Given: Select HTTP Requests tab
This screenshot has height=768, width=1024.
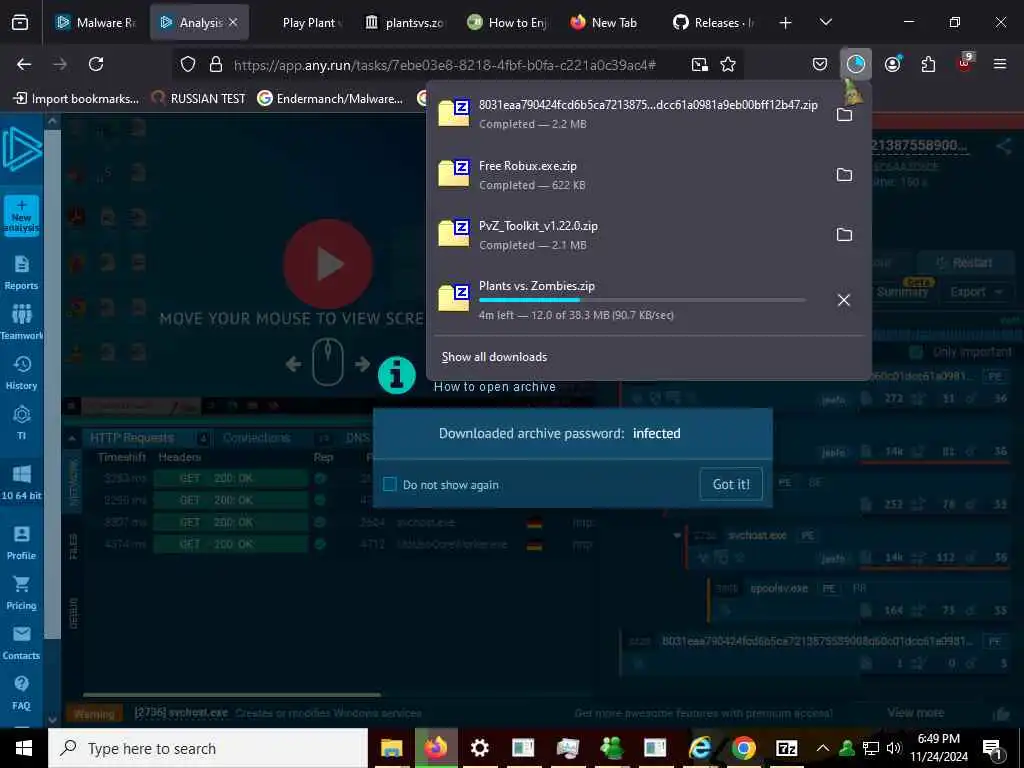Looking at the screenshot, I should pyautogui.click(x=131, y=438).
